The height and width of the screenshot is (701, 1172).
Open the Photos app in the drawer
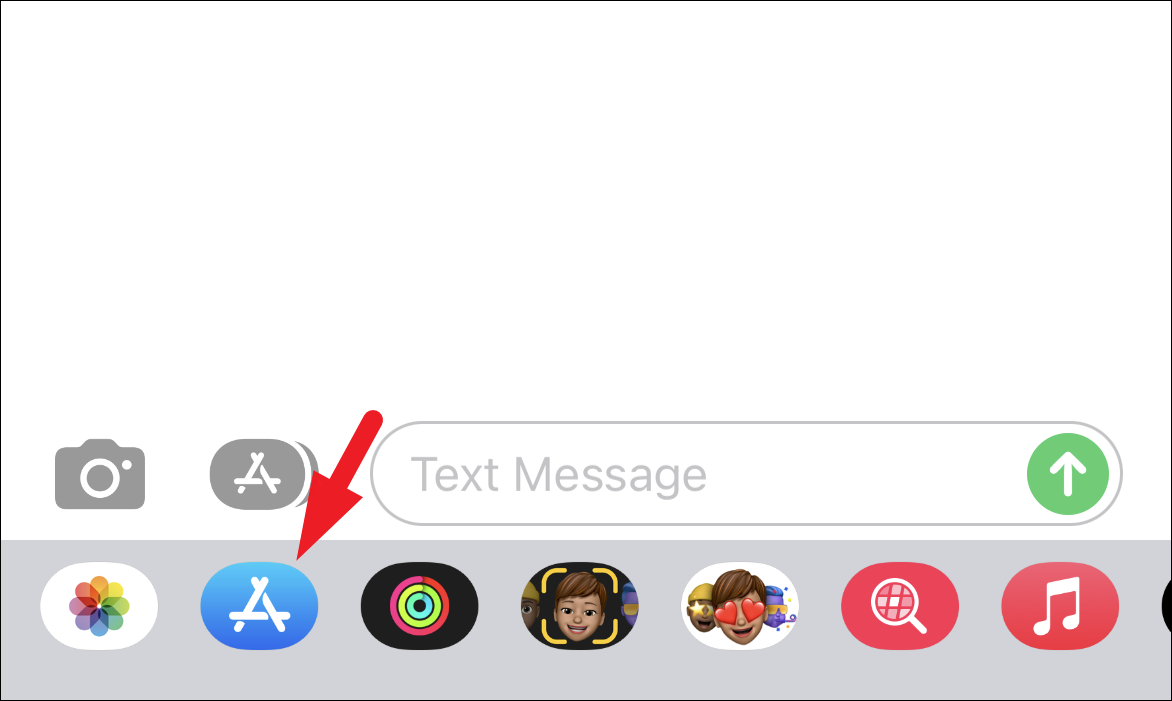pos(99,605)
